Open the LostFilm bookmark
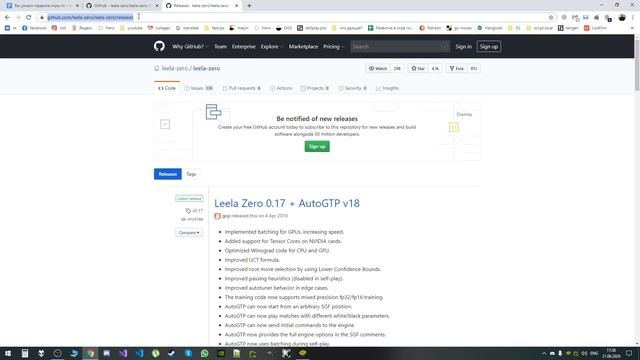 [595, 28]
